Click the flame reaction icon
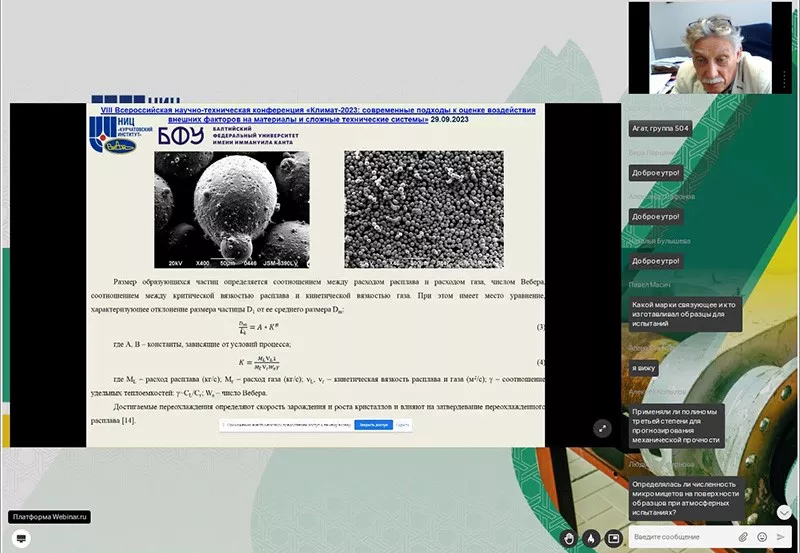Image resolution: width=800 pixels, height=553 pixels. (x=591, y=538)
